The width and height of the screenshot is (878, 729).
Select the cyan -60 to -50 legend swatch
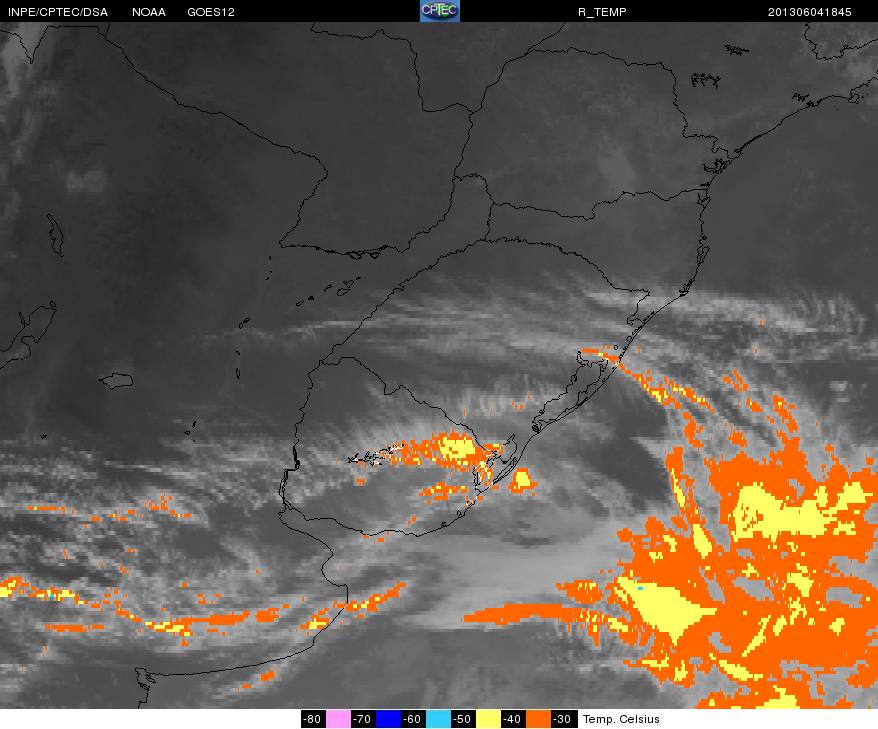438,719
